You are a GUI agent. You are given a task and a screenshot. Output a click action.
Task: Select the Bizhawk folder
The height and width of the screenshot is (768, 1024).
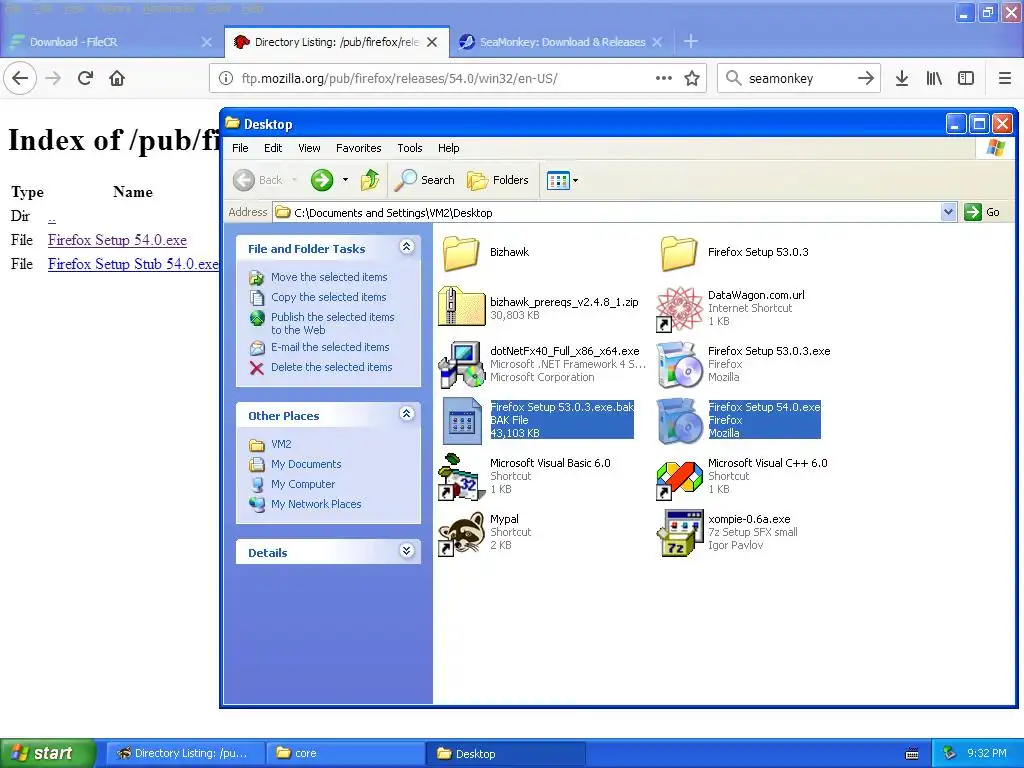pyautogui.click(x=486, y=252)
